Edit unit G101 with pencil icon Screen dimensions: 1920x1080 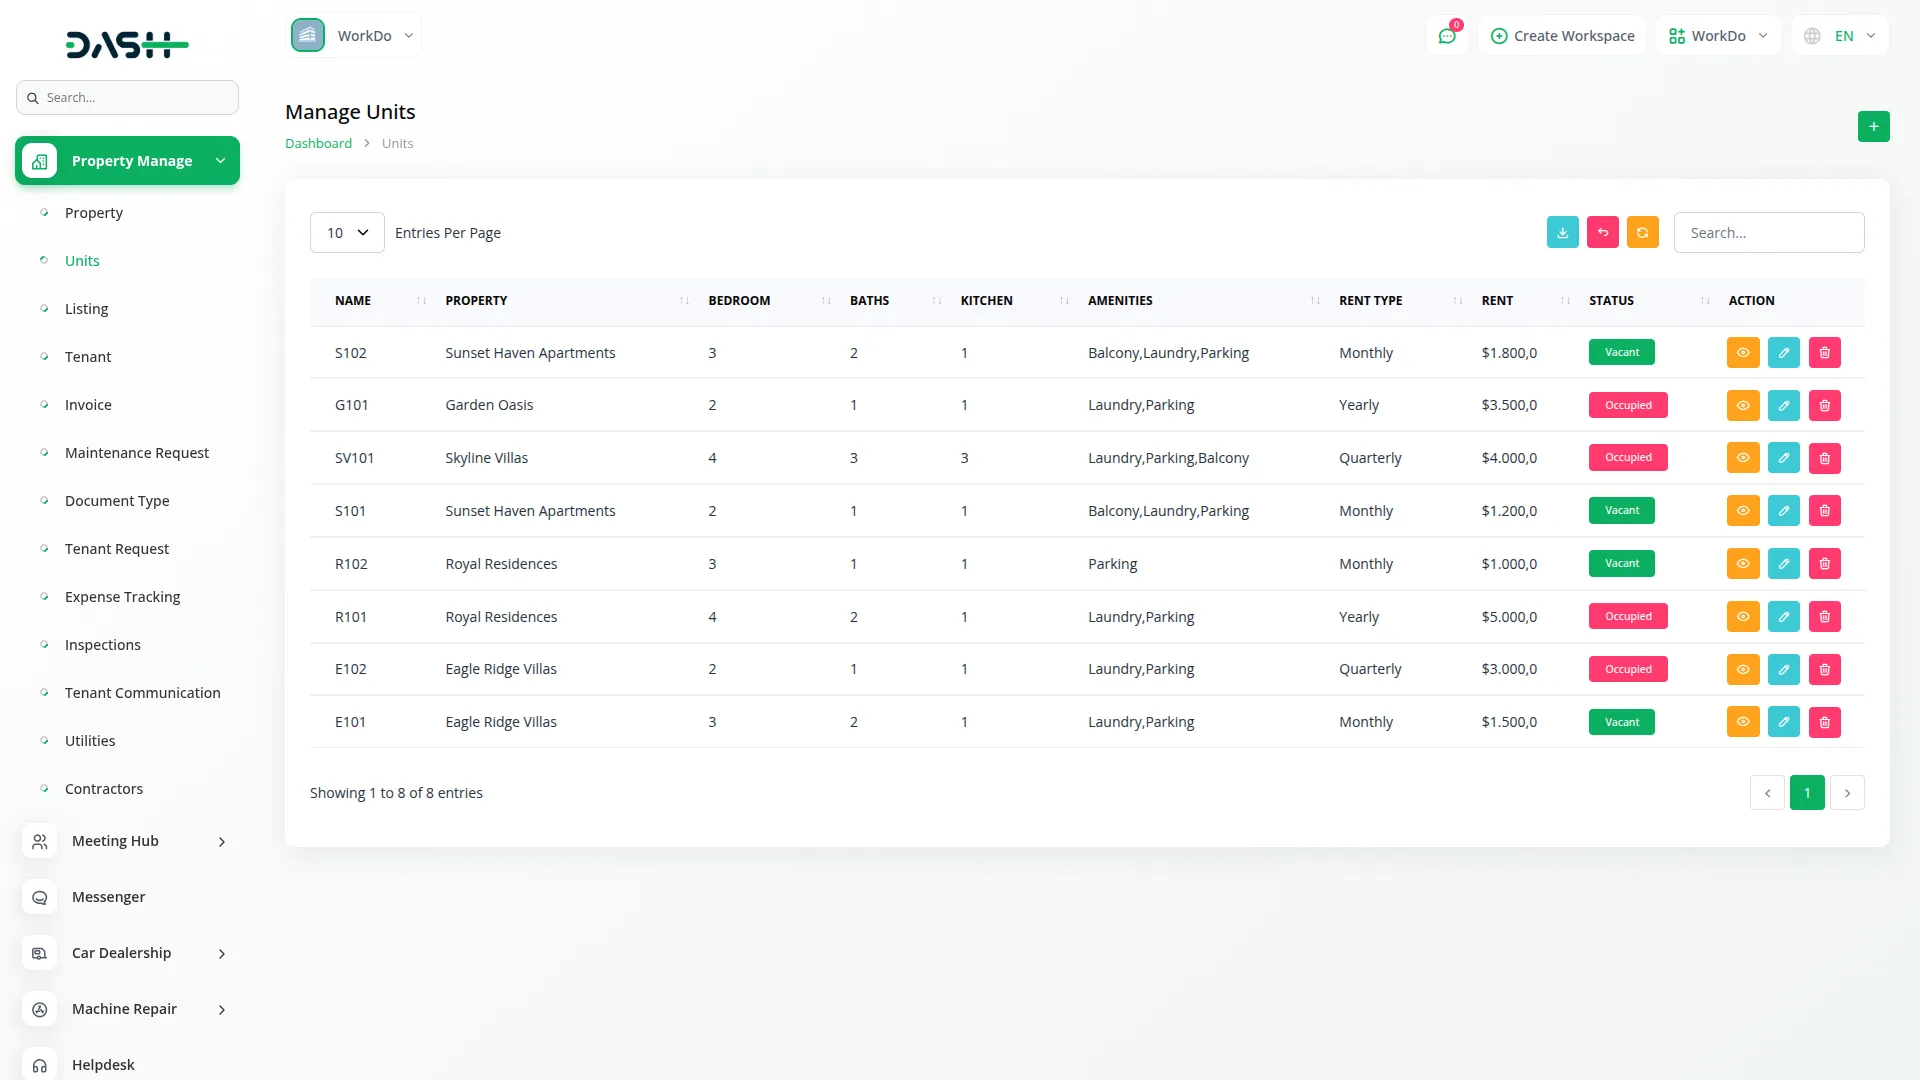pyautogui.click(x=1783, y=405)
